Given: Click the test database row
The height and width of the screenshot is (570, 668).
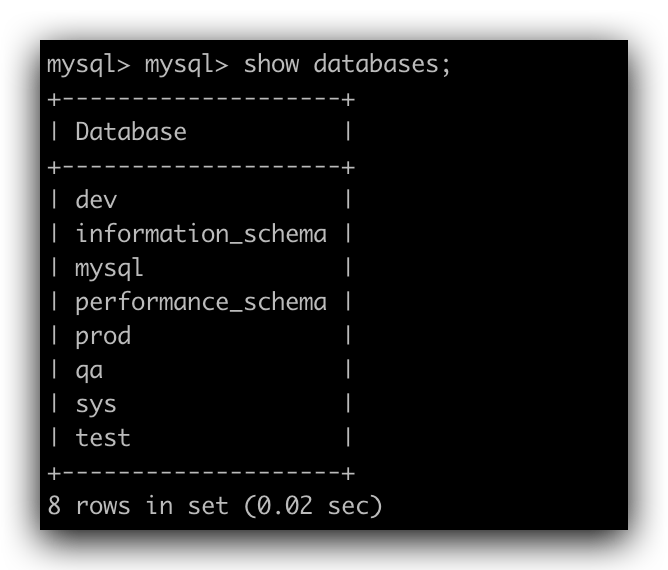Looking at the screenshot, I should tap(103, 438).
